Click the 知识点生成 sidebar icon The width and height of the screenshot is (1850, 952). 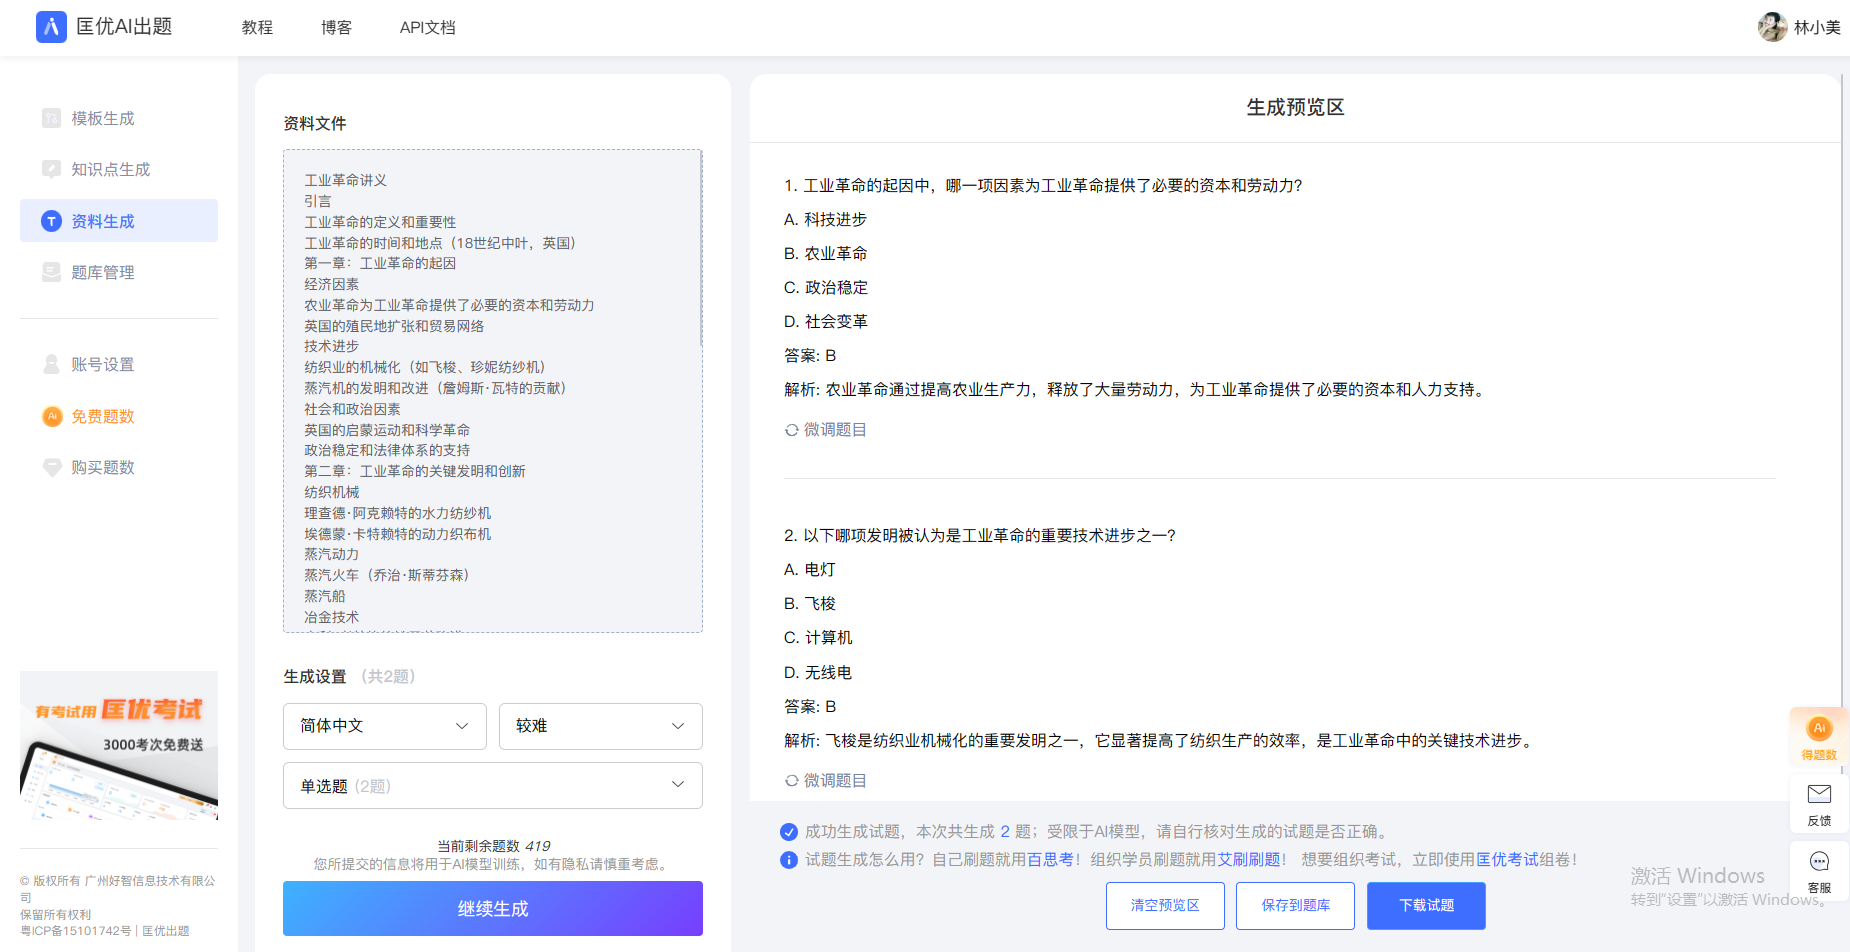pos(51,169)
